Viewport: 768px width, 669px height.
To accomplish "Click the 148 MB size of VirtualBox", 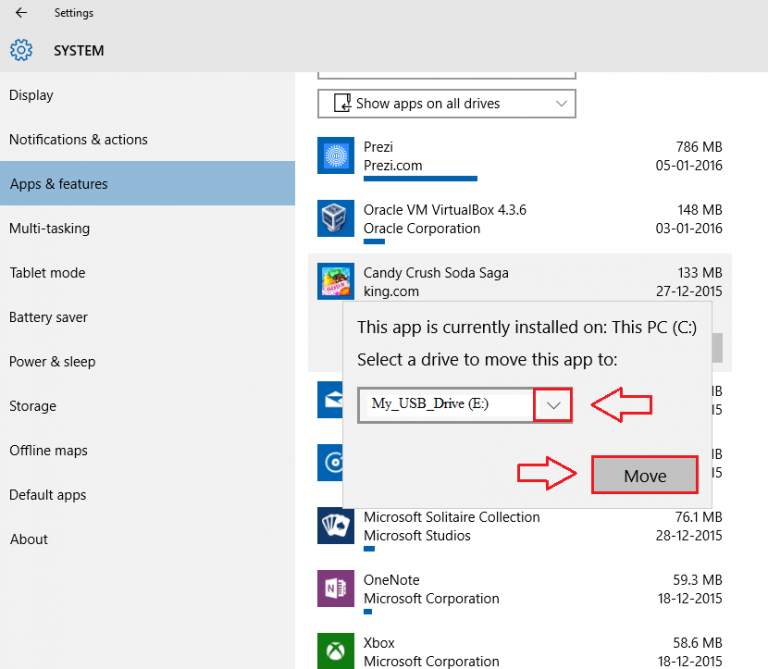I will 700,210.
